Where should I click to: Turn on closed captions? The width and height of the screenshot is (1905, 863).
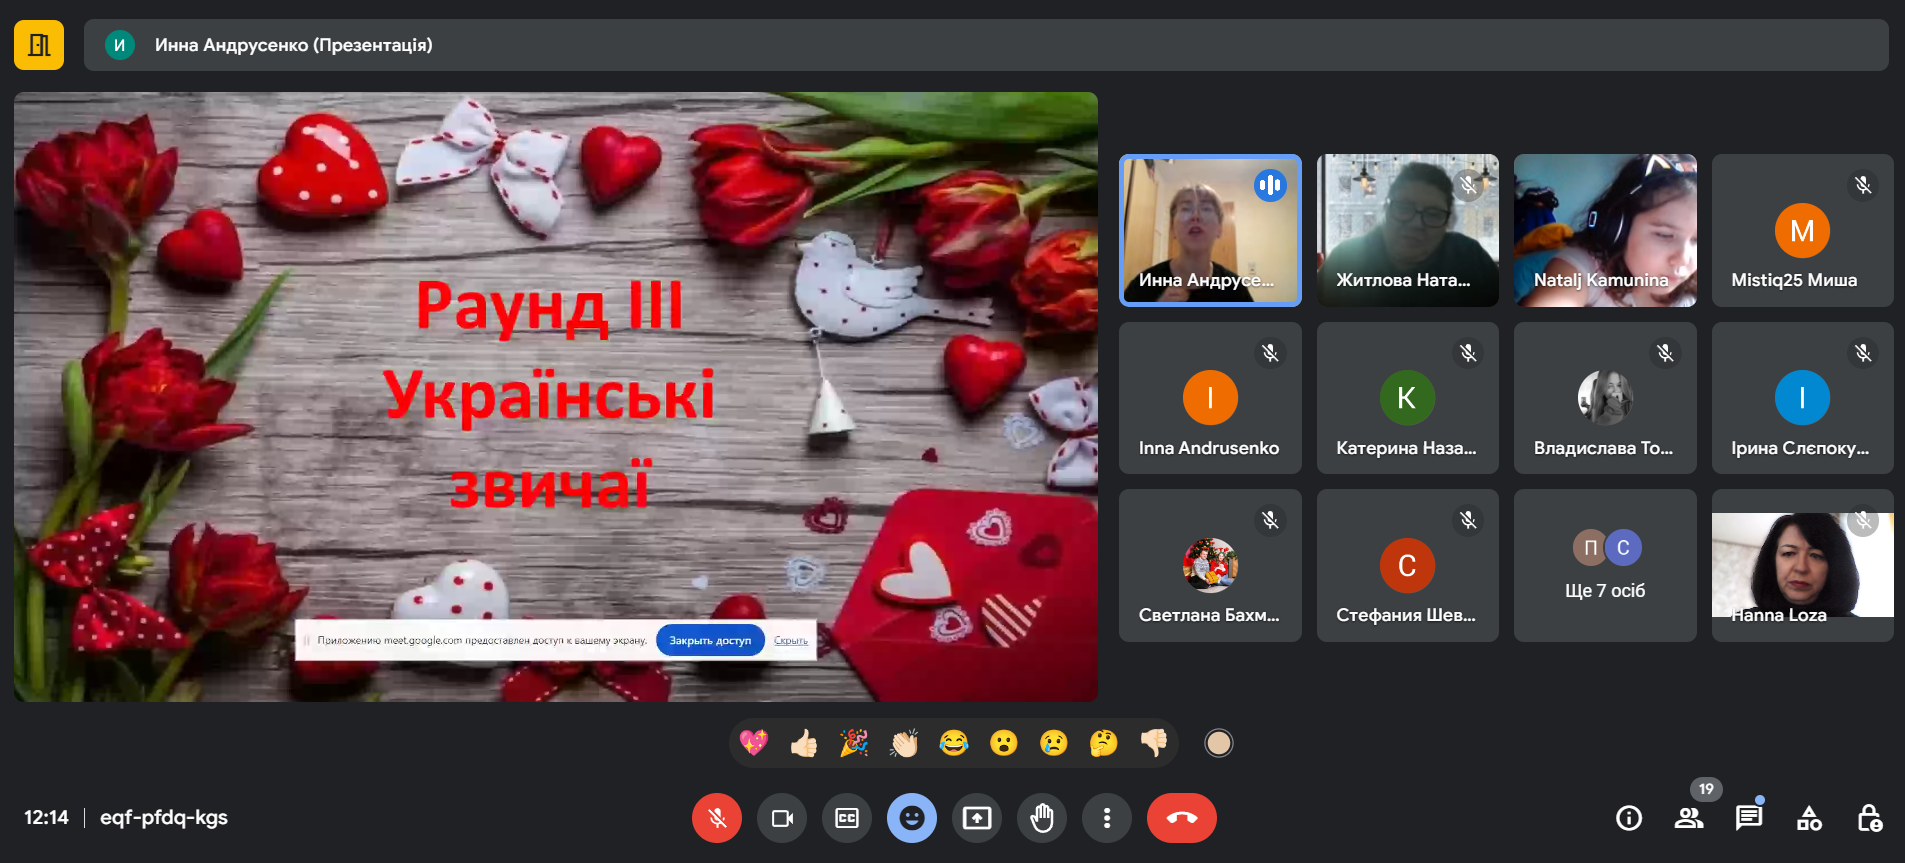coord(847,818)
